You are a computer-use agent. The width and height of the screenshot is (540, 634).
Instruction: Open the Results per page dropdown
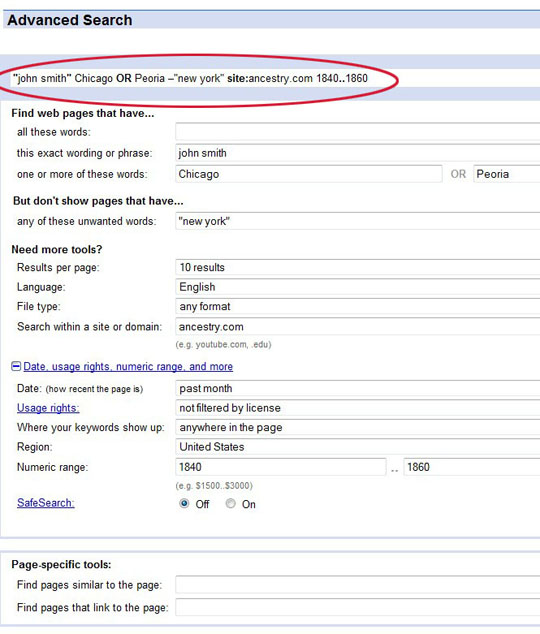click(358, 267)
